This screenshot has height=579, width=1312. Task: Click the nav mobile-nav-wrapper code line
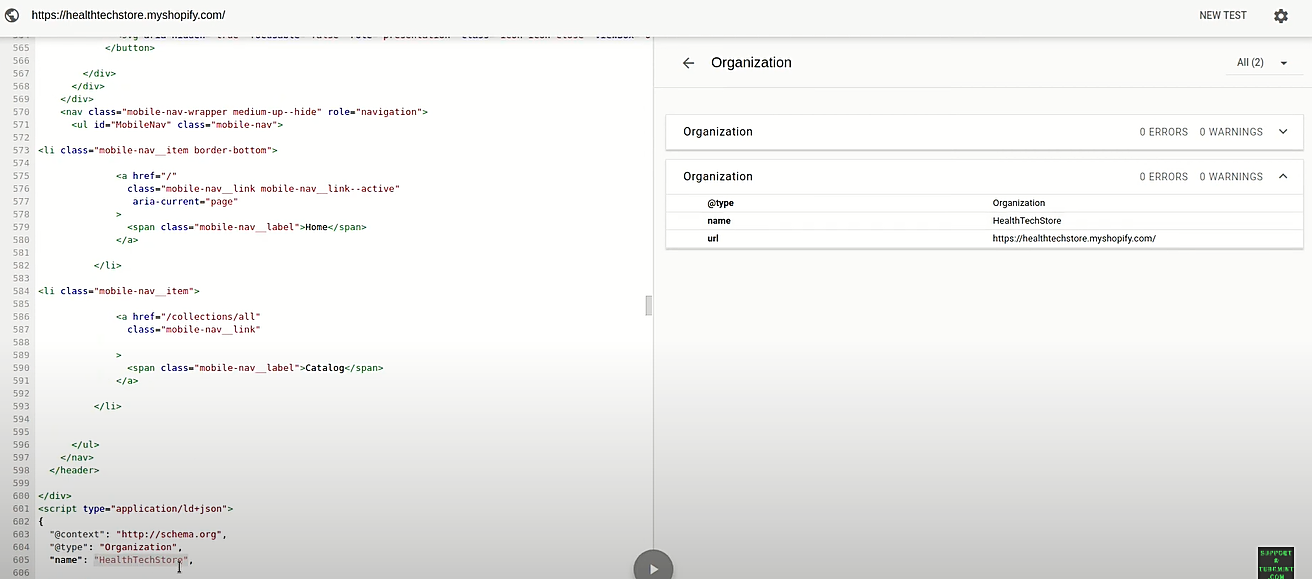[x=244, y=112]
